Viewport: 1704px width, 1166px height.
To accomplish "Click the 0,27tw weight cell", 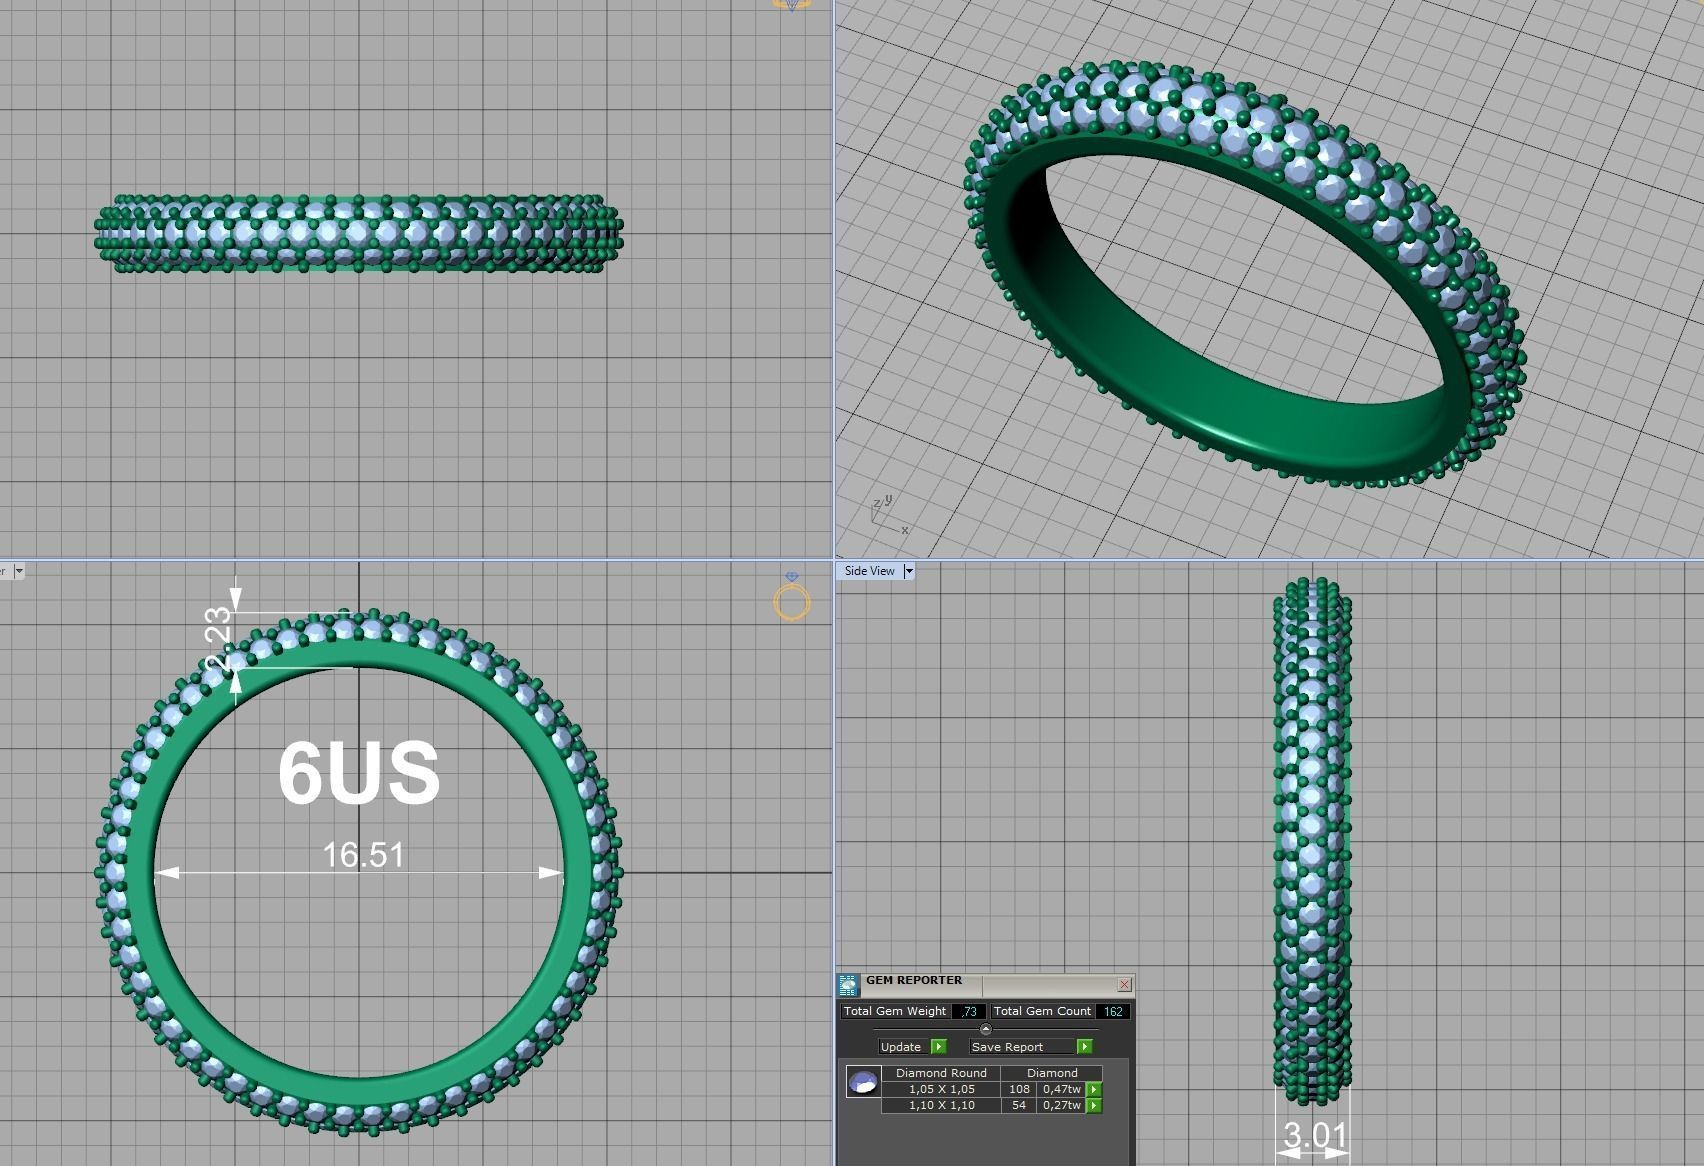I will point(1061,1105).
